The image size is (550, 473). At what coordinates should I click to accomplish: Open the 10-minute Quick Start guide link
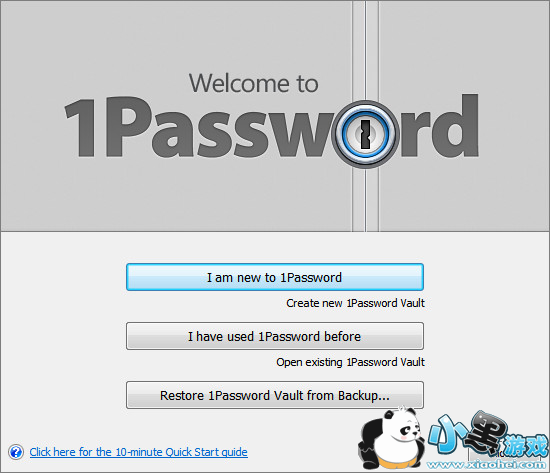139,452
